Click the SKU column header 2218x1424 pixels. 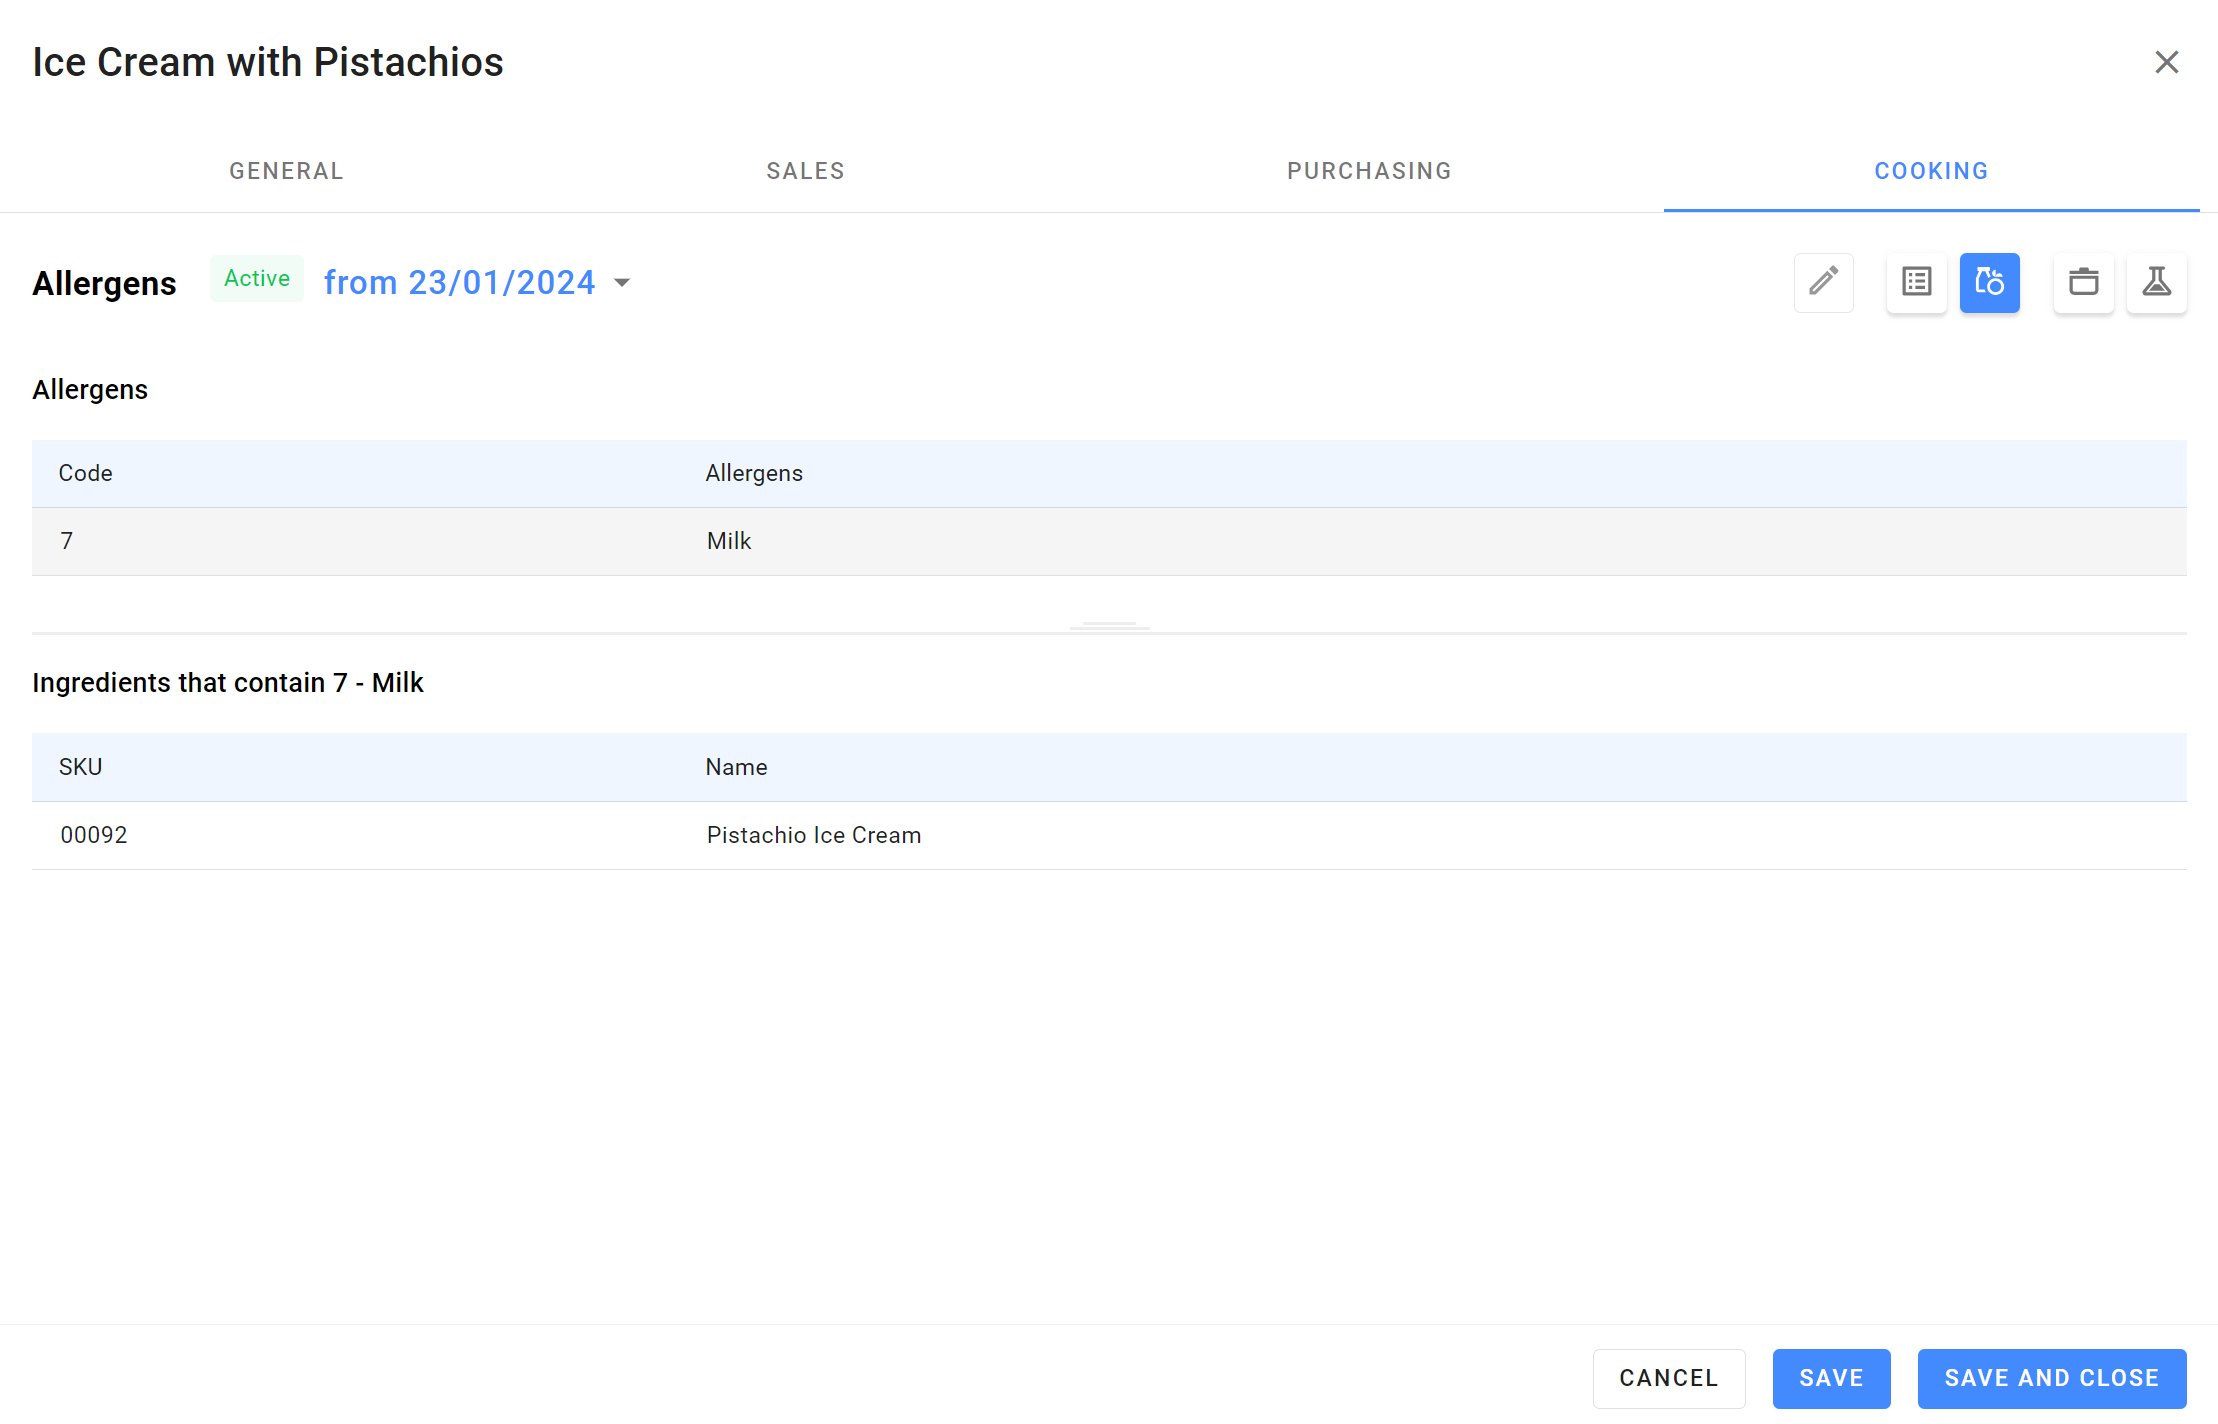[x=80, y=767]
